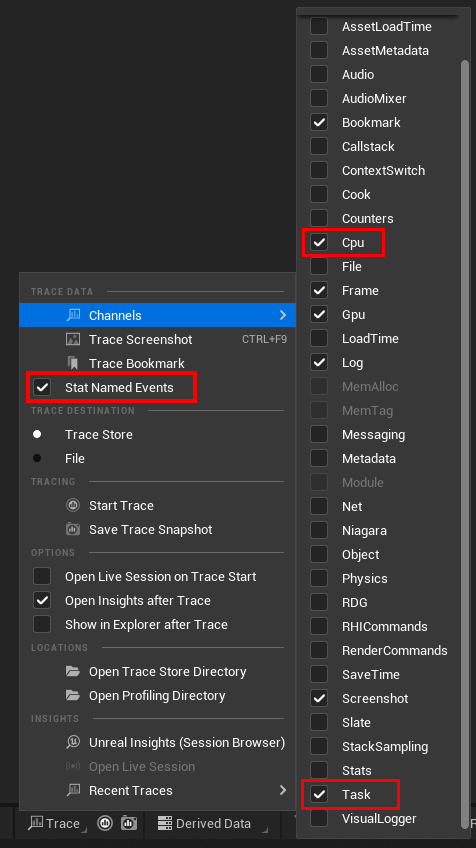Viewport: 476px width, 848px height.
Task: Open the Trace dropdown in bottom bar
Action: [x=57, y=823]
